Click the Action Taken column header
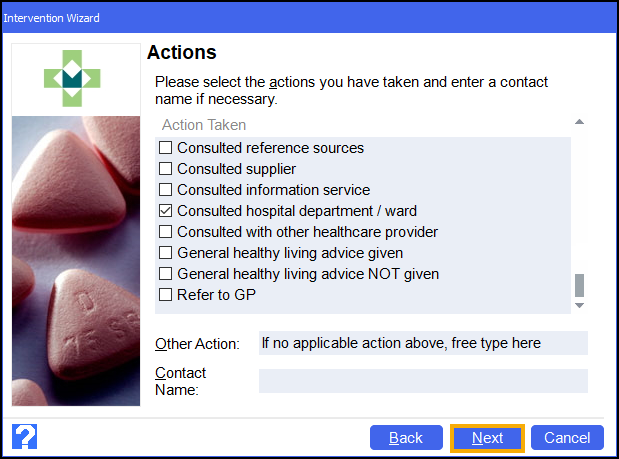 click(x=204, y=125)
